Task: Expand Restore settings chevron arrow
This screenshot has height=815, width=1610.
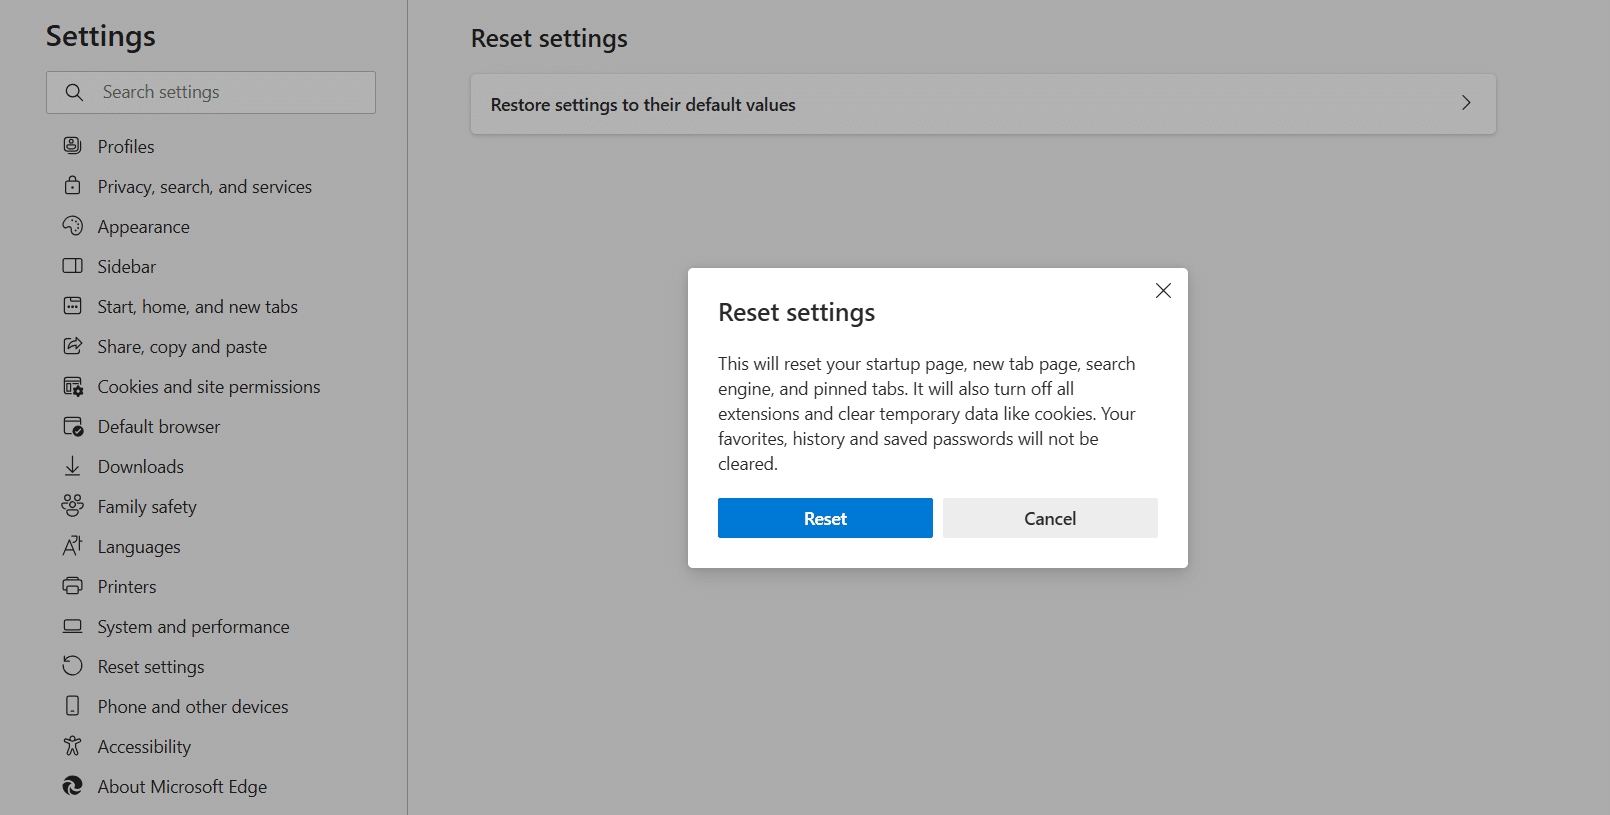Action: tap(1466, 103)
